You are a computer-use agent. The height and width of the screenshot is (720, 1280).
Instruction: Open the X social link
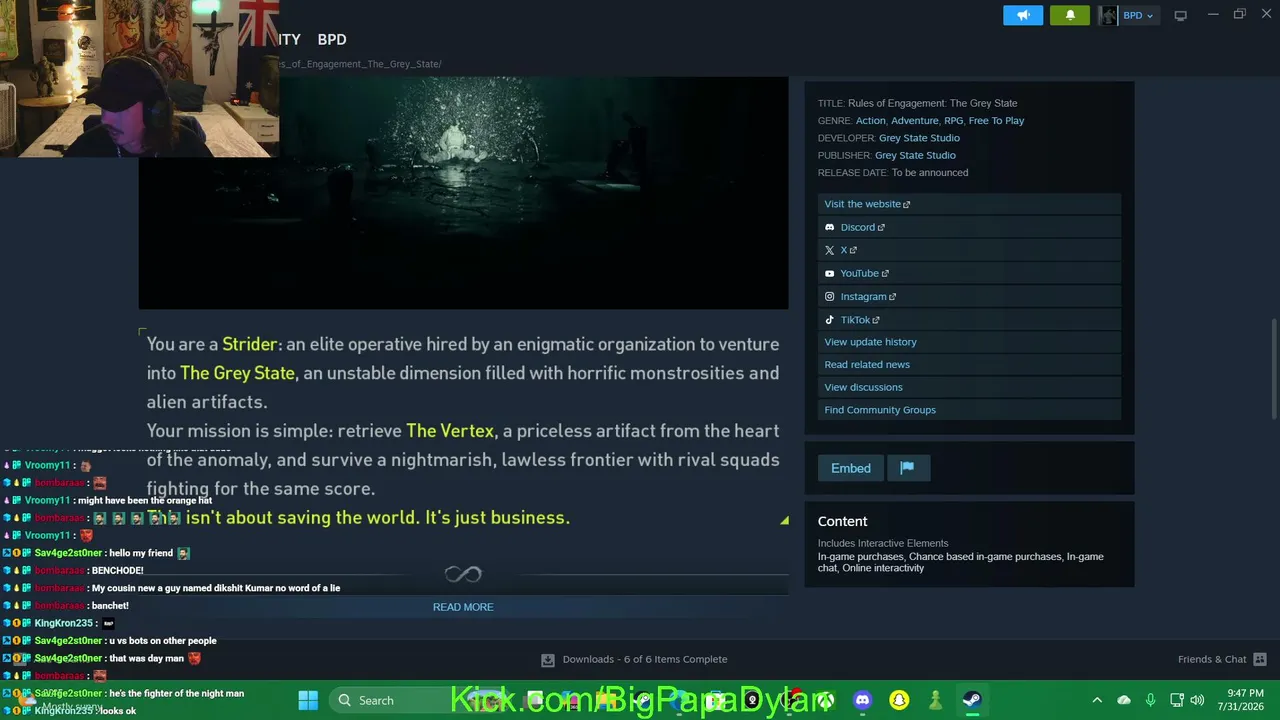(848, 250)
